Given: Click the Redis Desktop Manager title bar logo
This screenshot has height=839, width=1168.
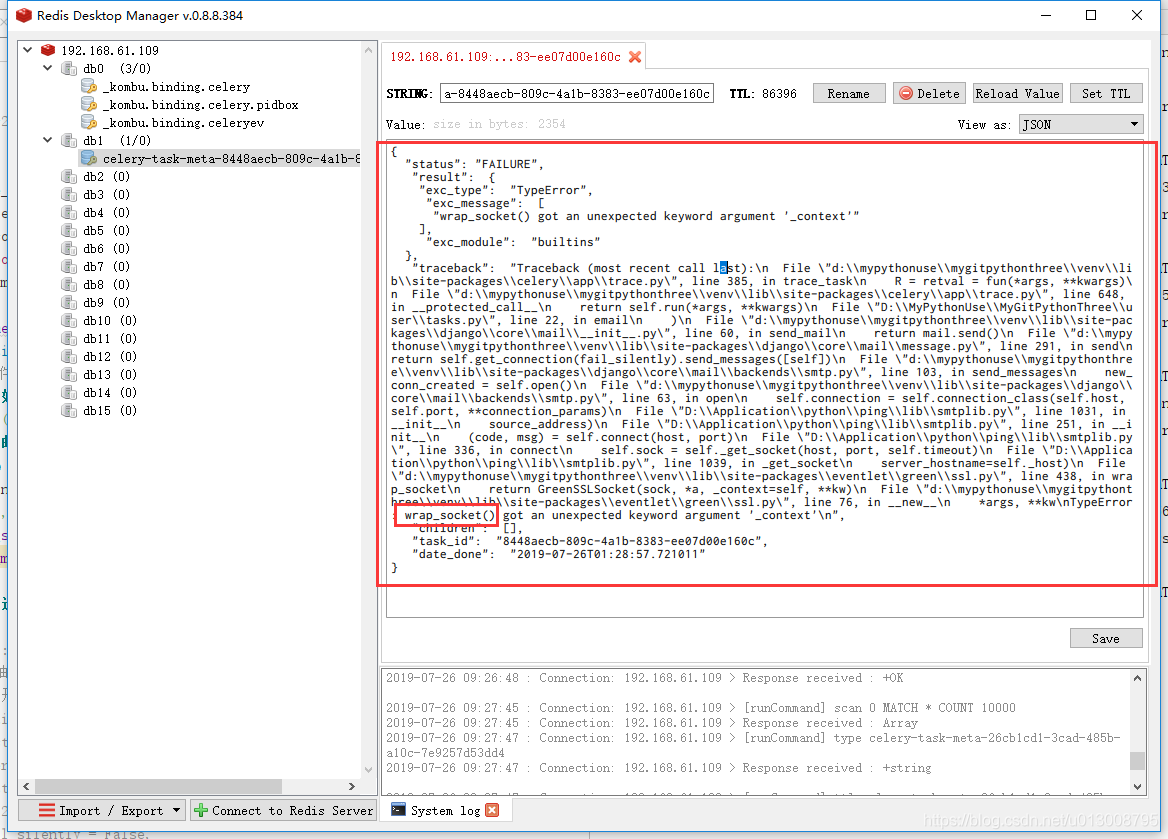Looking at the screenshot, I should tap(24, 15).
